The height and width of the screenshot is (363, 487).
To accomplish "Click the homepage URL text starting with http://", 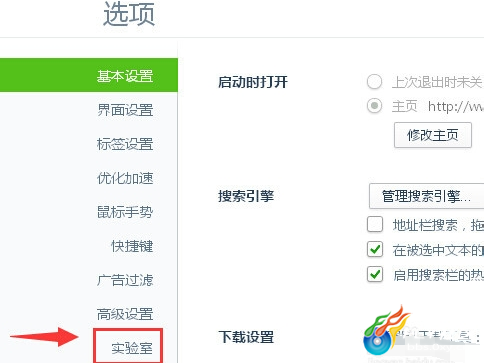I will point(456,107).
